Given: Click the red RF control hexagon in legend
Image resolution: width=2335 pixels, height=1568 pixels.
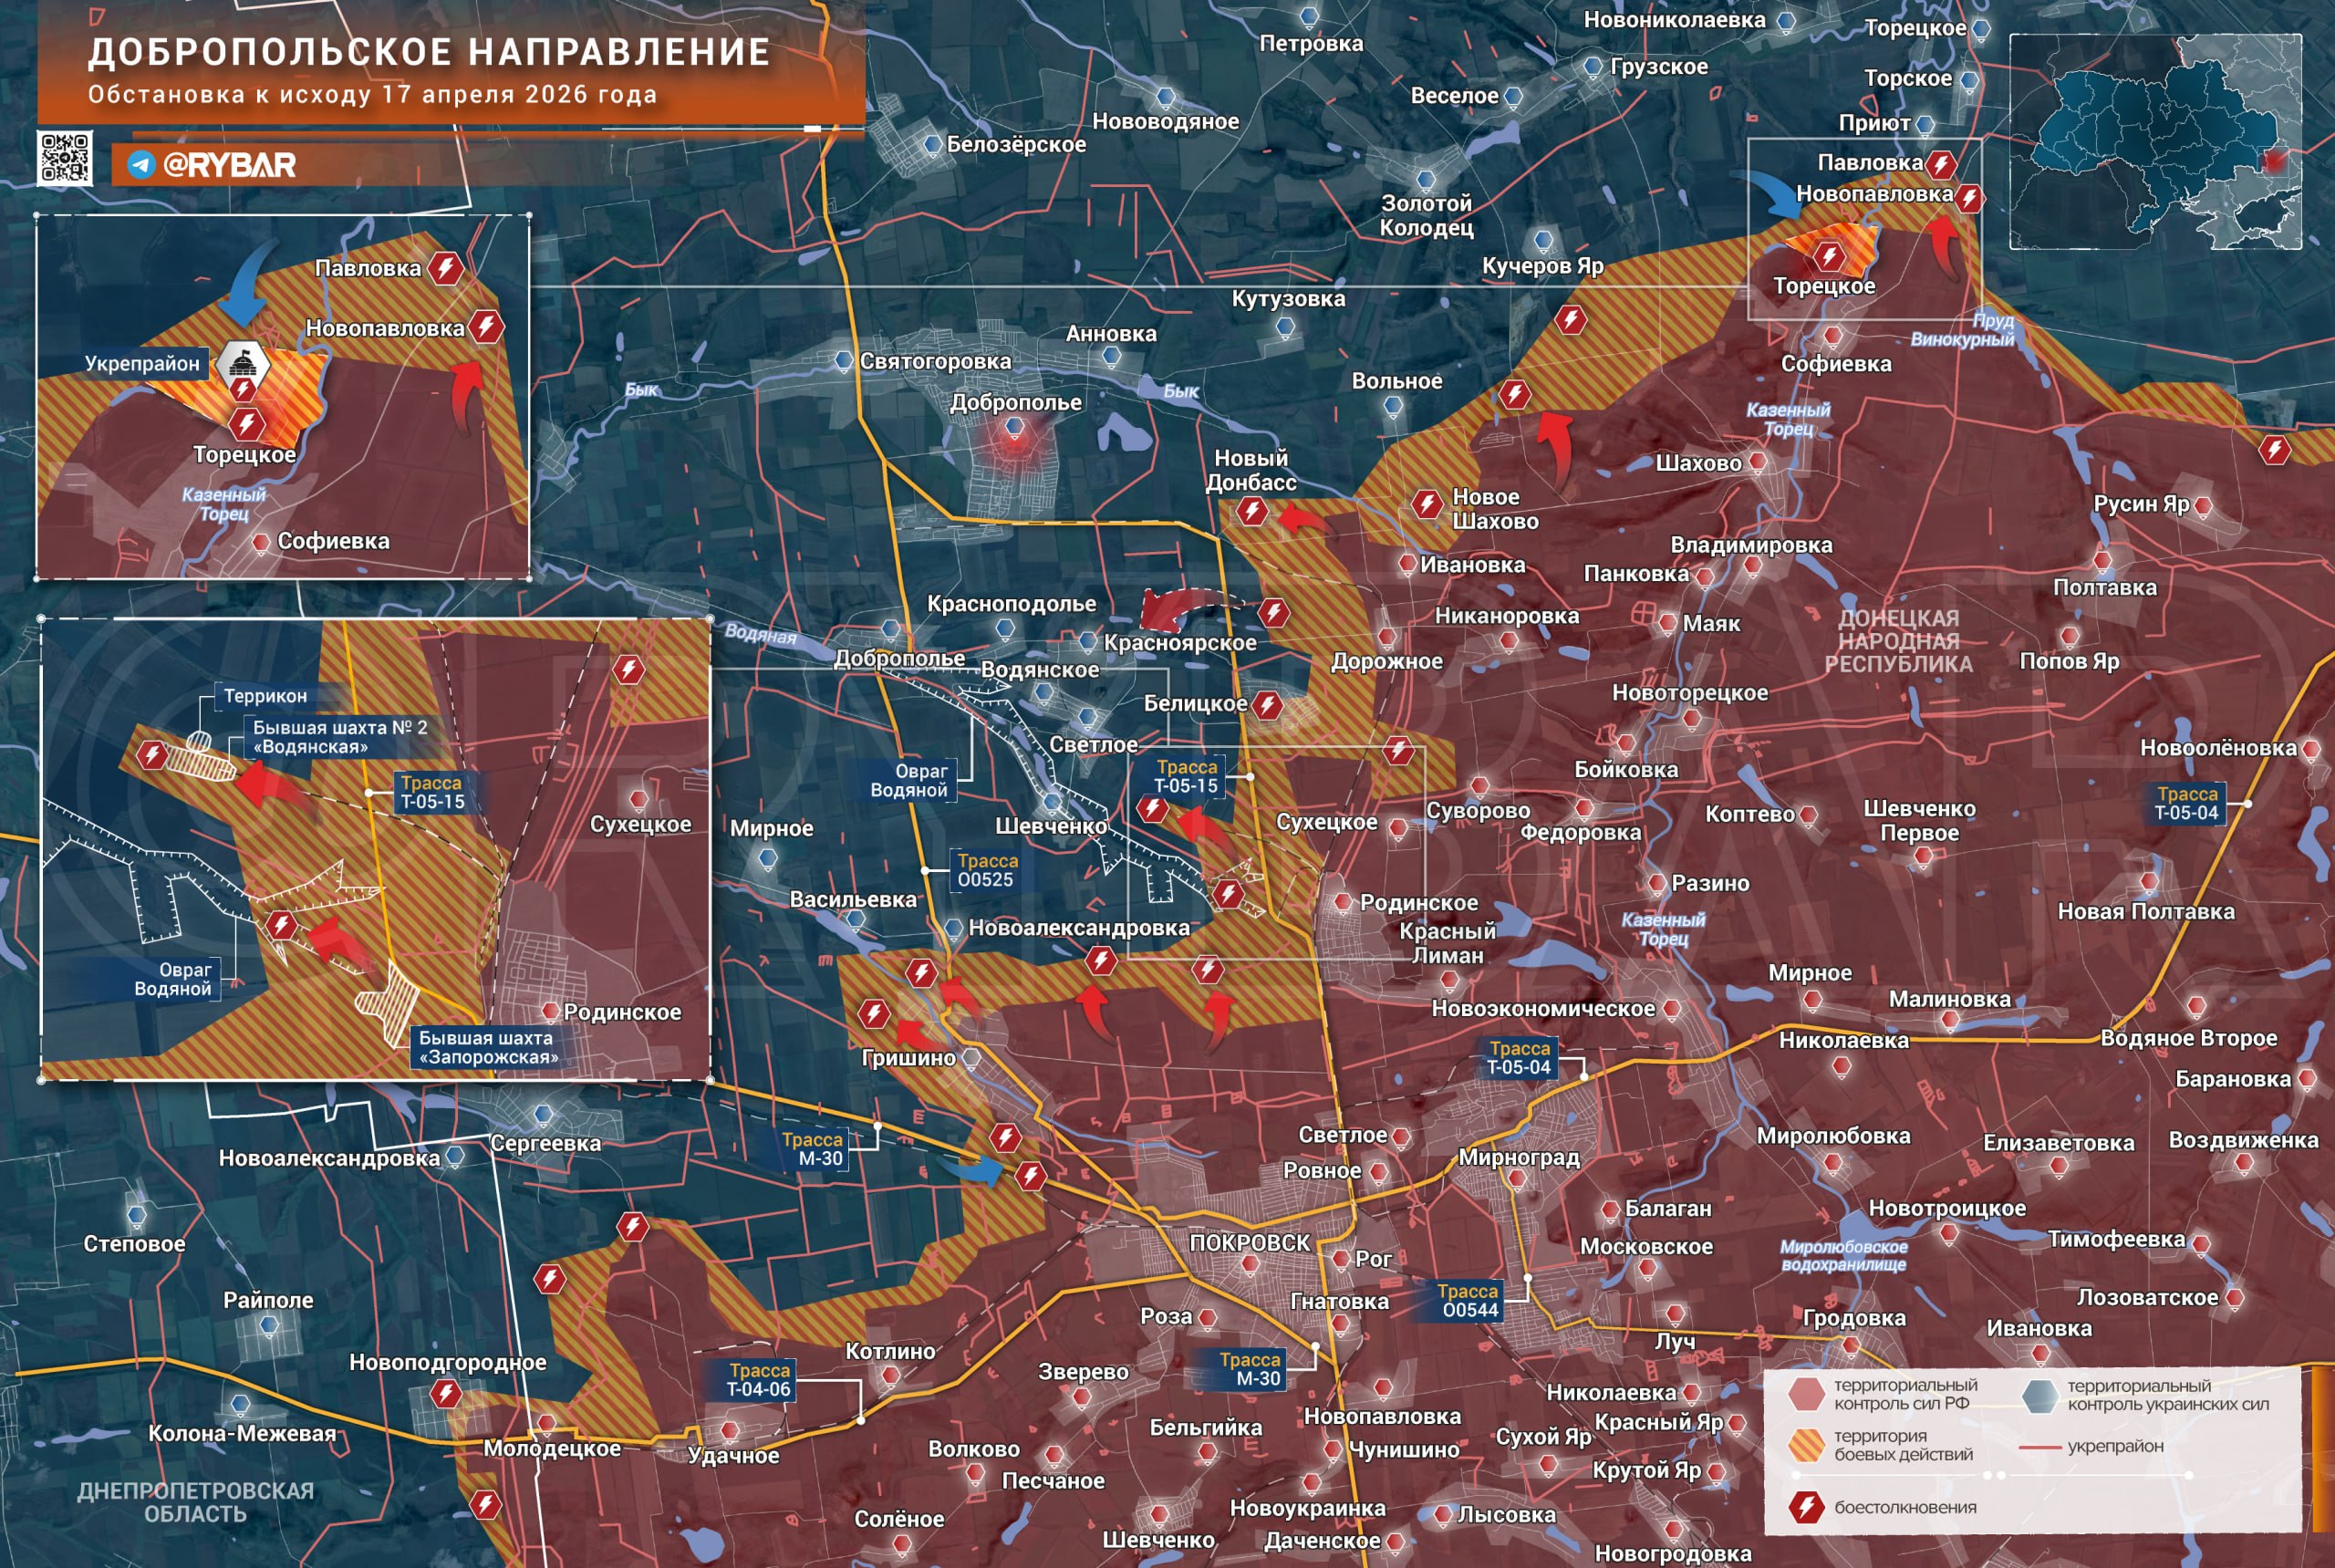Looking at the screenshot, I should coord(1806,1394).
